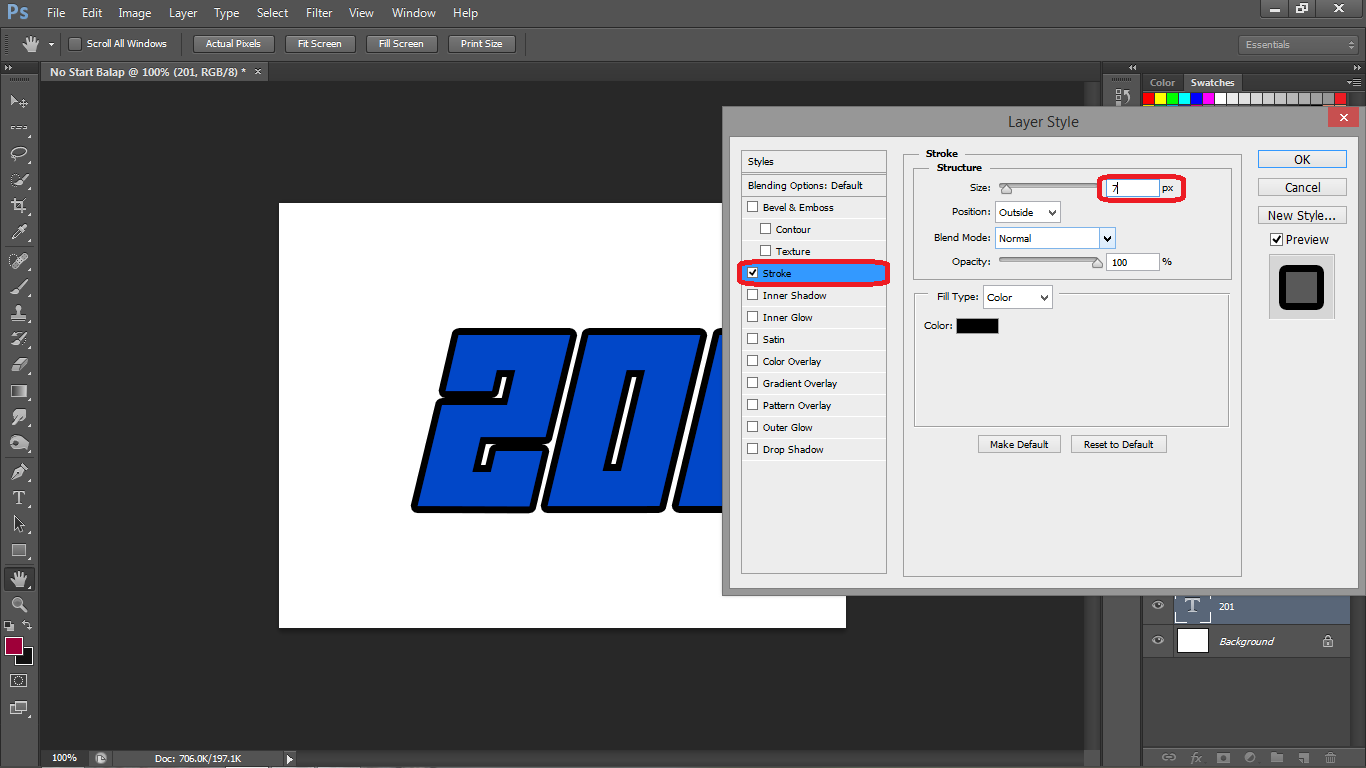
Task: Select the Sponge tool
Action: [19, 443]
